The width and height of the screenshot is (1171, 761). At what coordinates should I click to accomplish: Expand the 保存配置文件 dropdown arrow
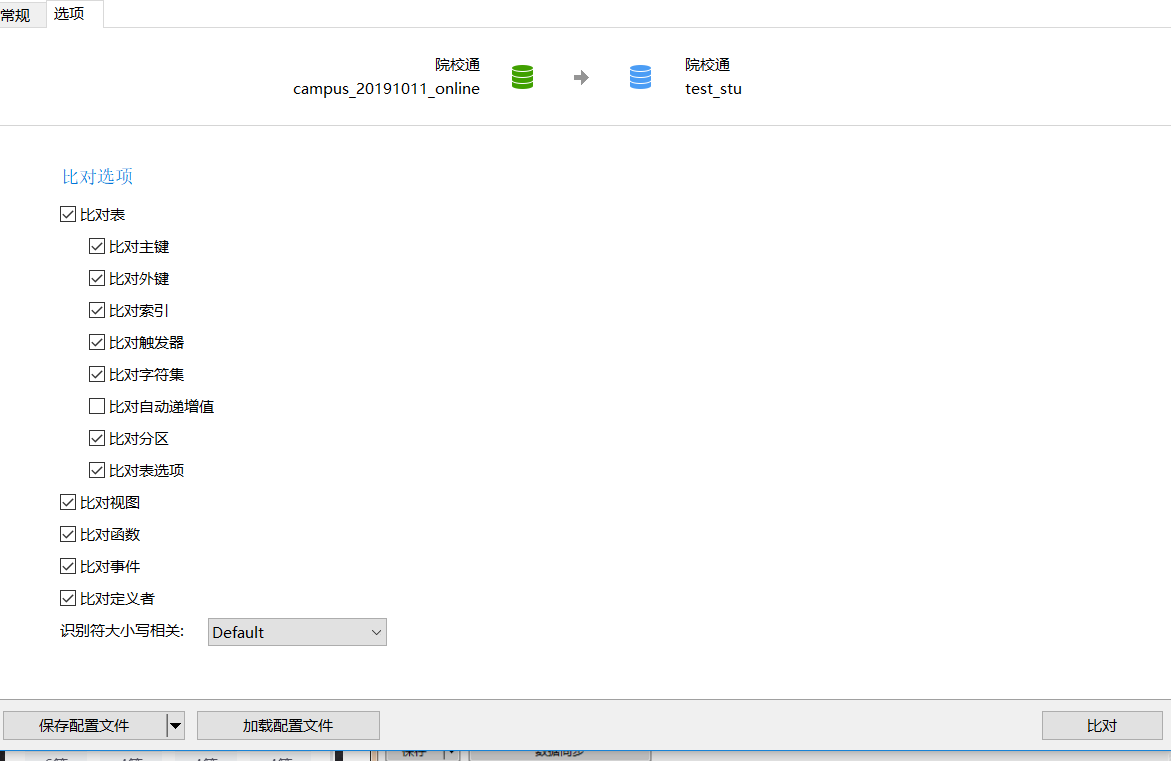coord(176,726)
